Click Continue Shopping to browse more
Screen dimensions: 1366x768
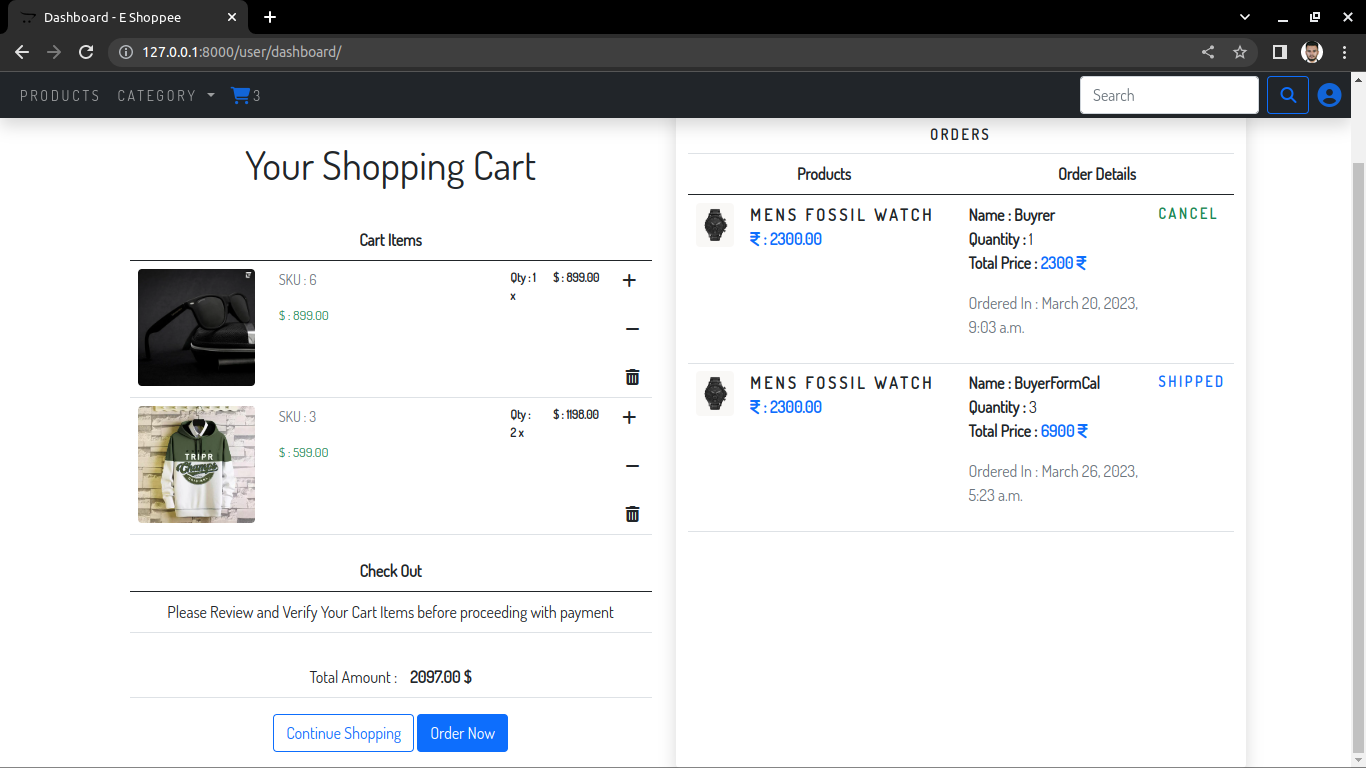coord(343,733)
